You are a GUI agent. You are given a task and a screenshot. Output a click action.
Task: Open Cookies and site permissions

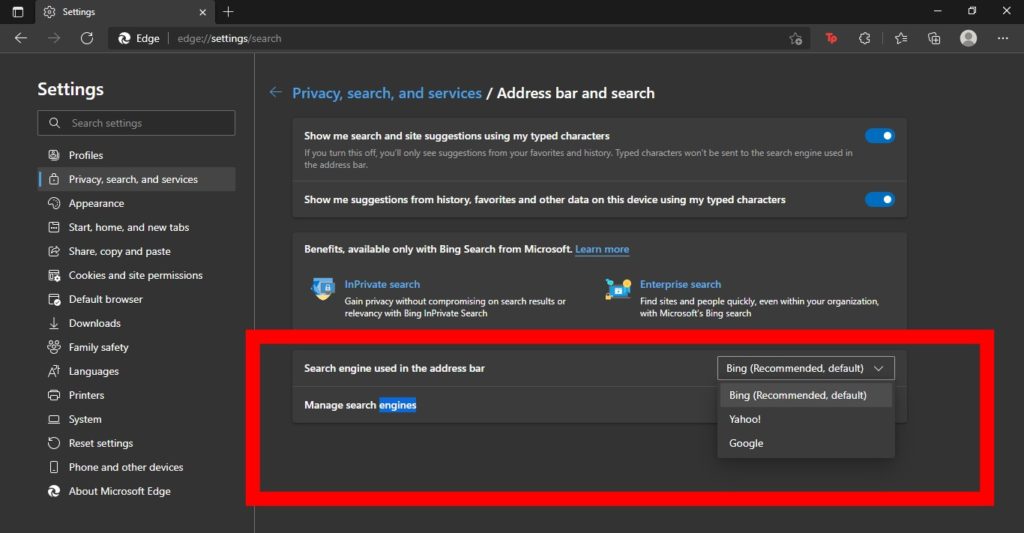(x=136, y=275)
